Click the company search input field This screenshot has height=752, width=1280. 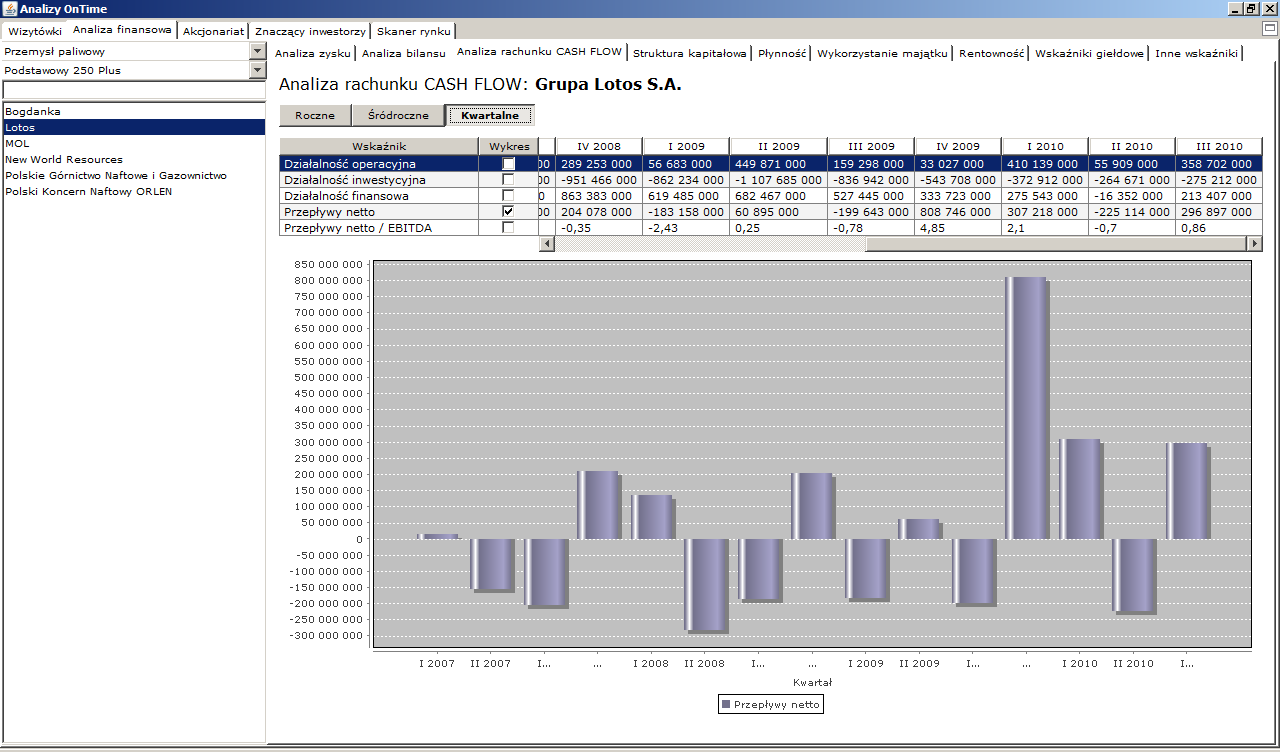click(x=134, y=90)
